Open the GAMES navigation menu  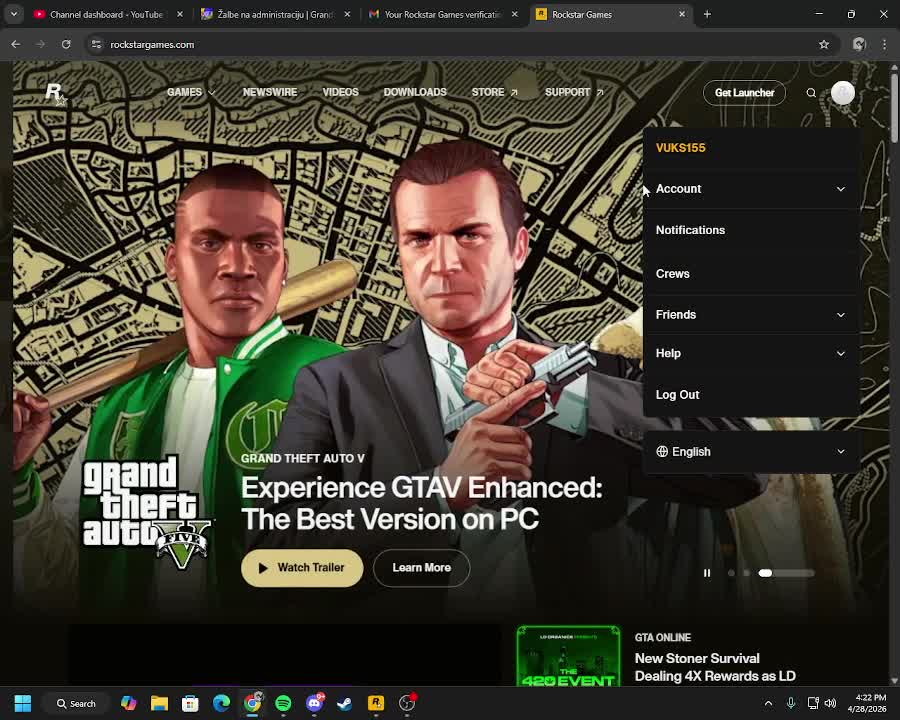pos(191,92)
